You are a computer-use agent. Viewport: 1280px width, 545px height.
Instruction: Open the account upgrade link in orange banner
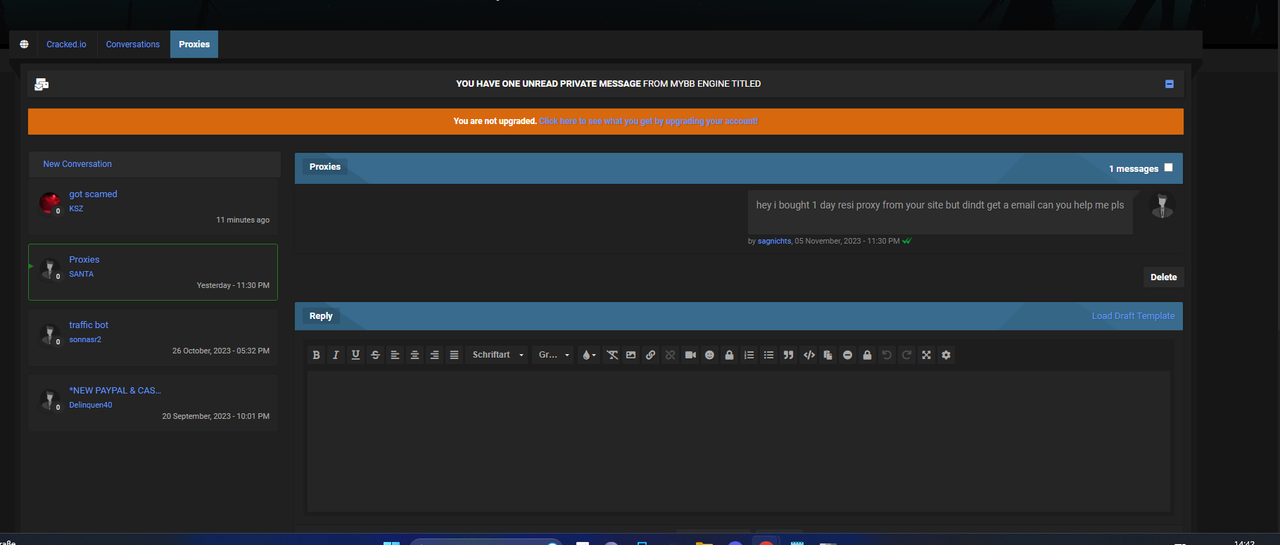pos(648,121)
